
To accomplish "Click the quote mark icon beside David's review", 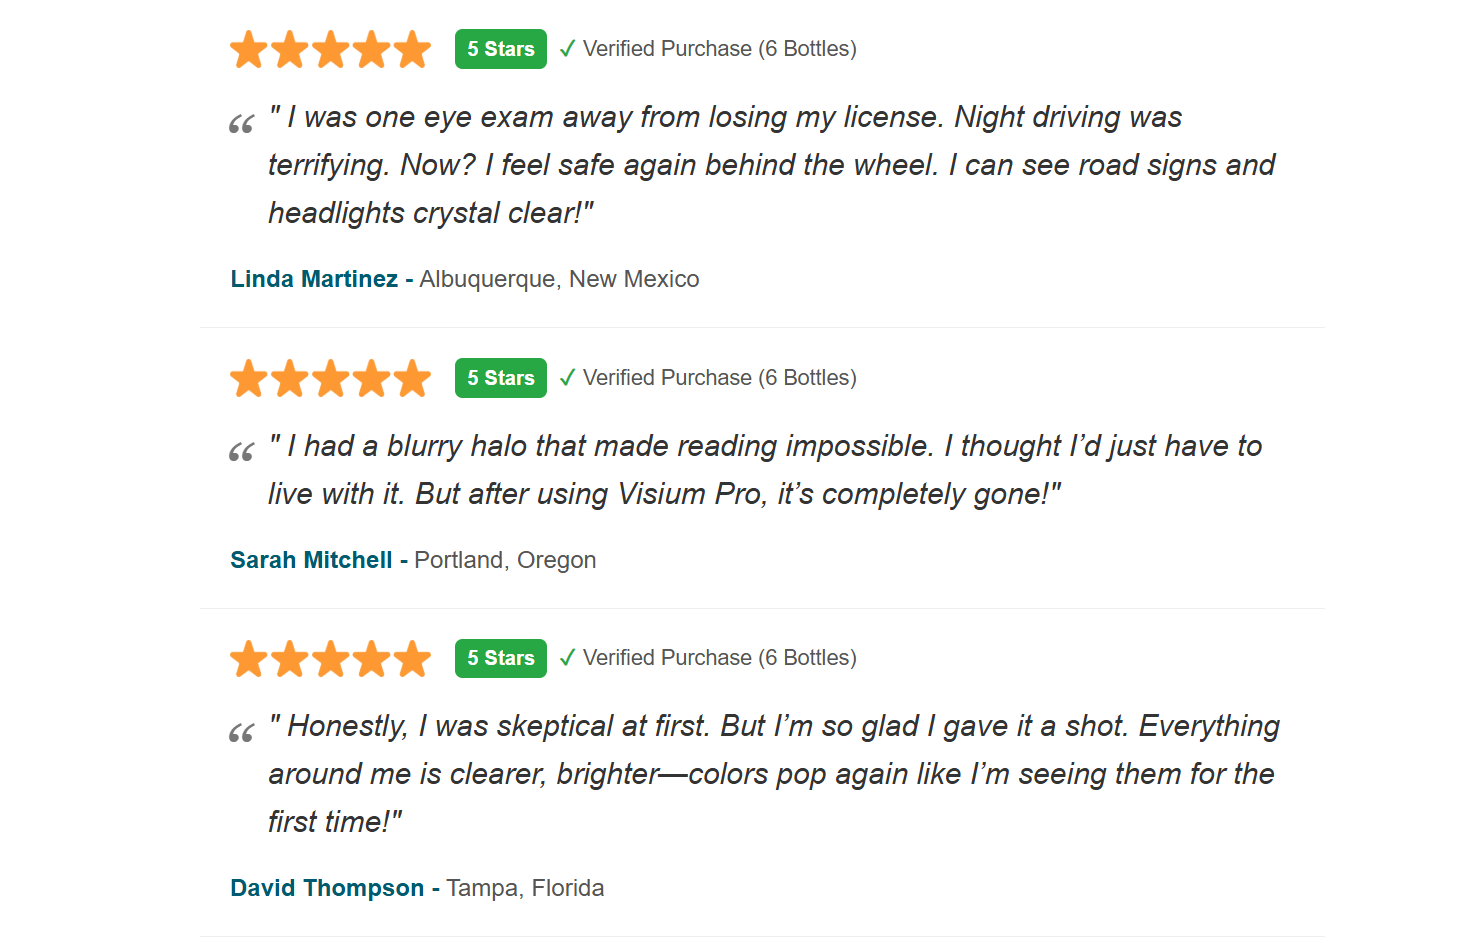I will (241, 733).
